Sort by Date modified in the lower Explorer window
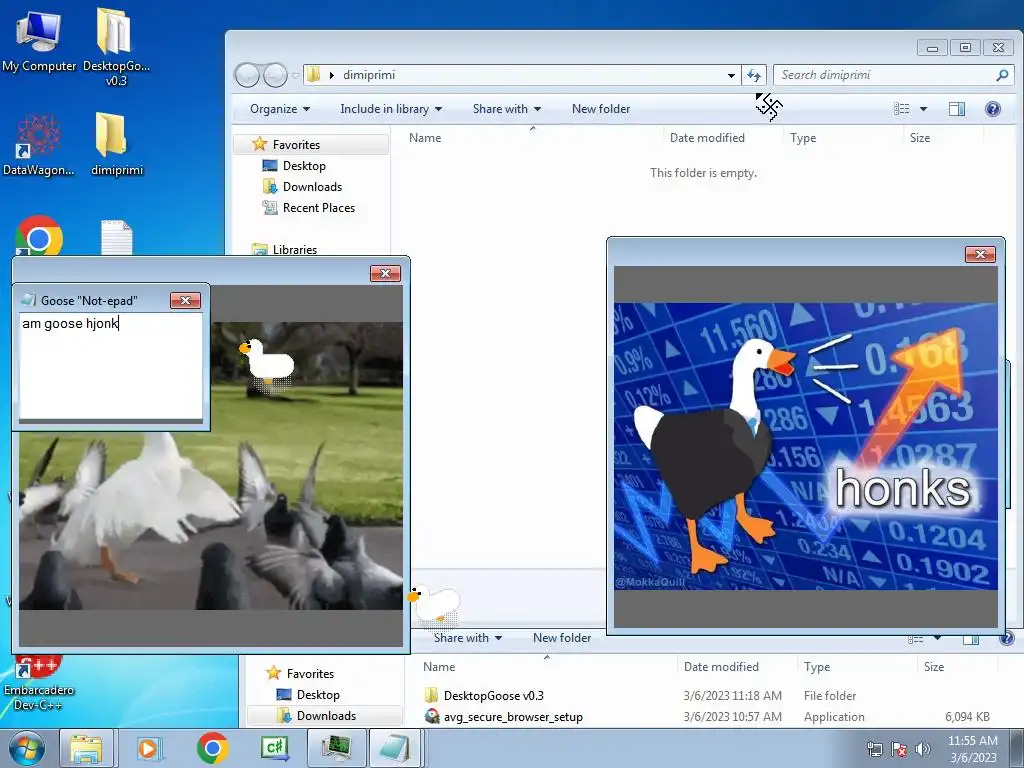 (x=721, y=667)
